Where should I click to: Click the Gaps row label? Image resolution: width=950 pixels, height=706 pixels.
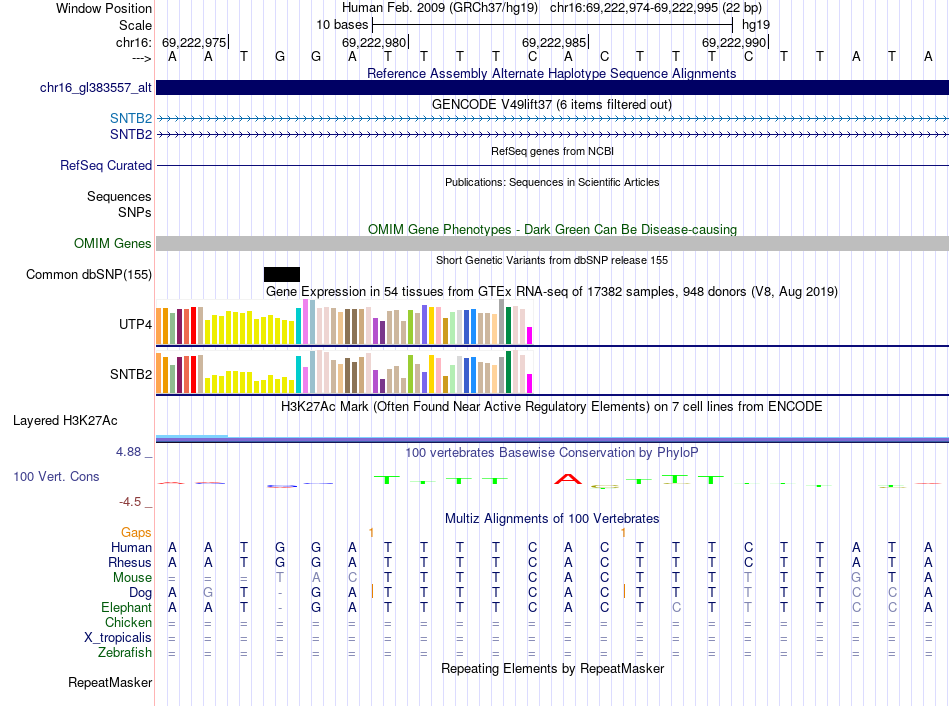pos(136,533)
